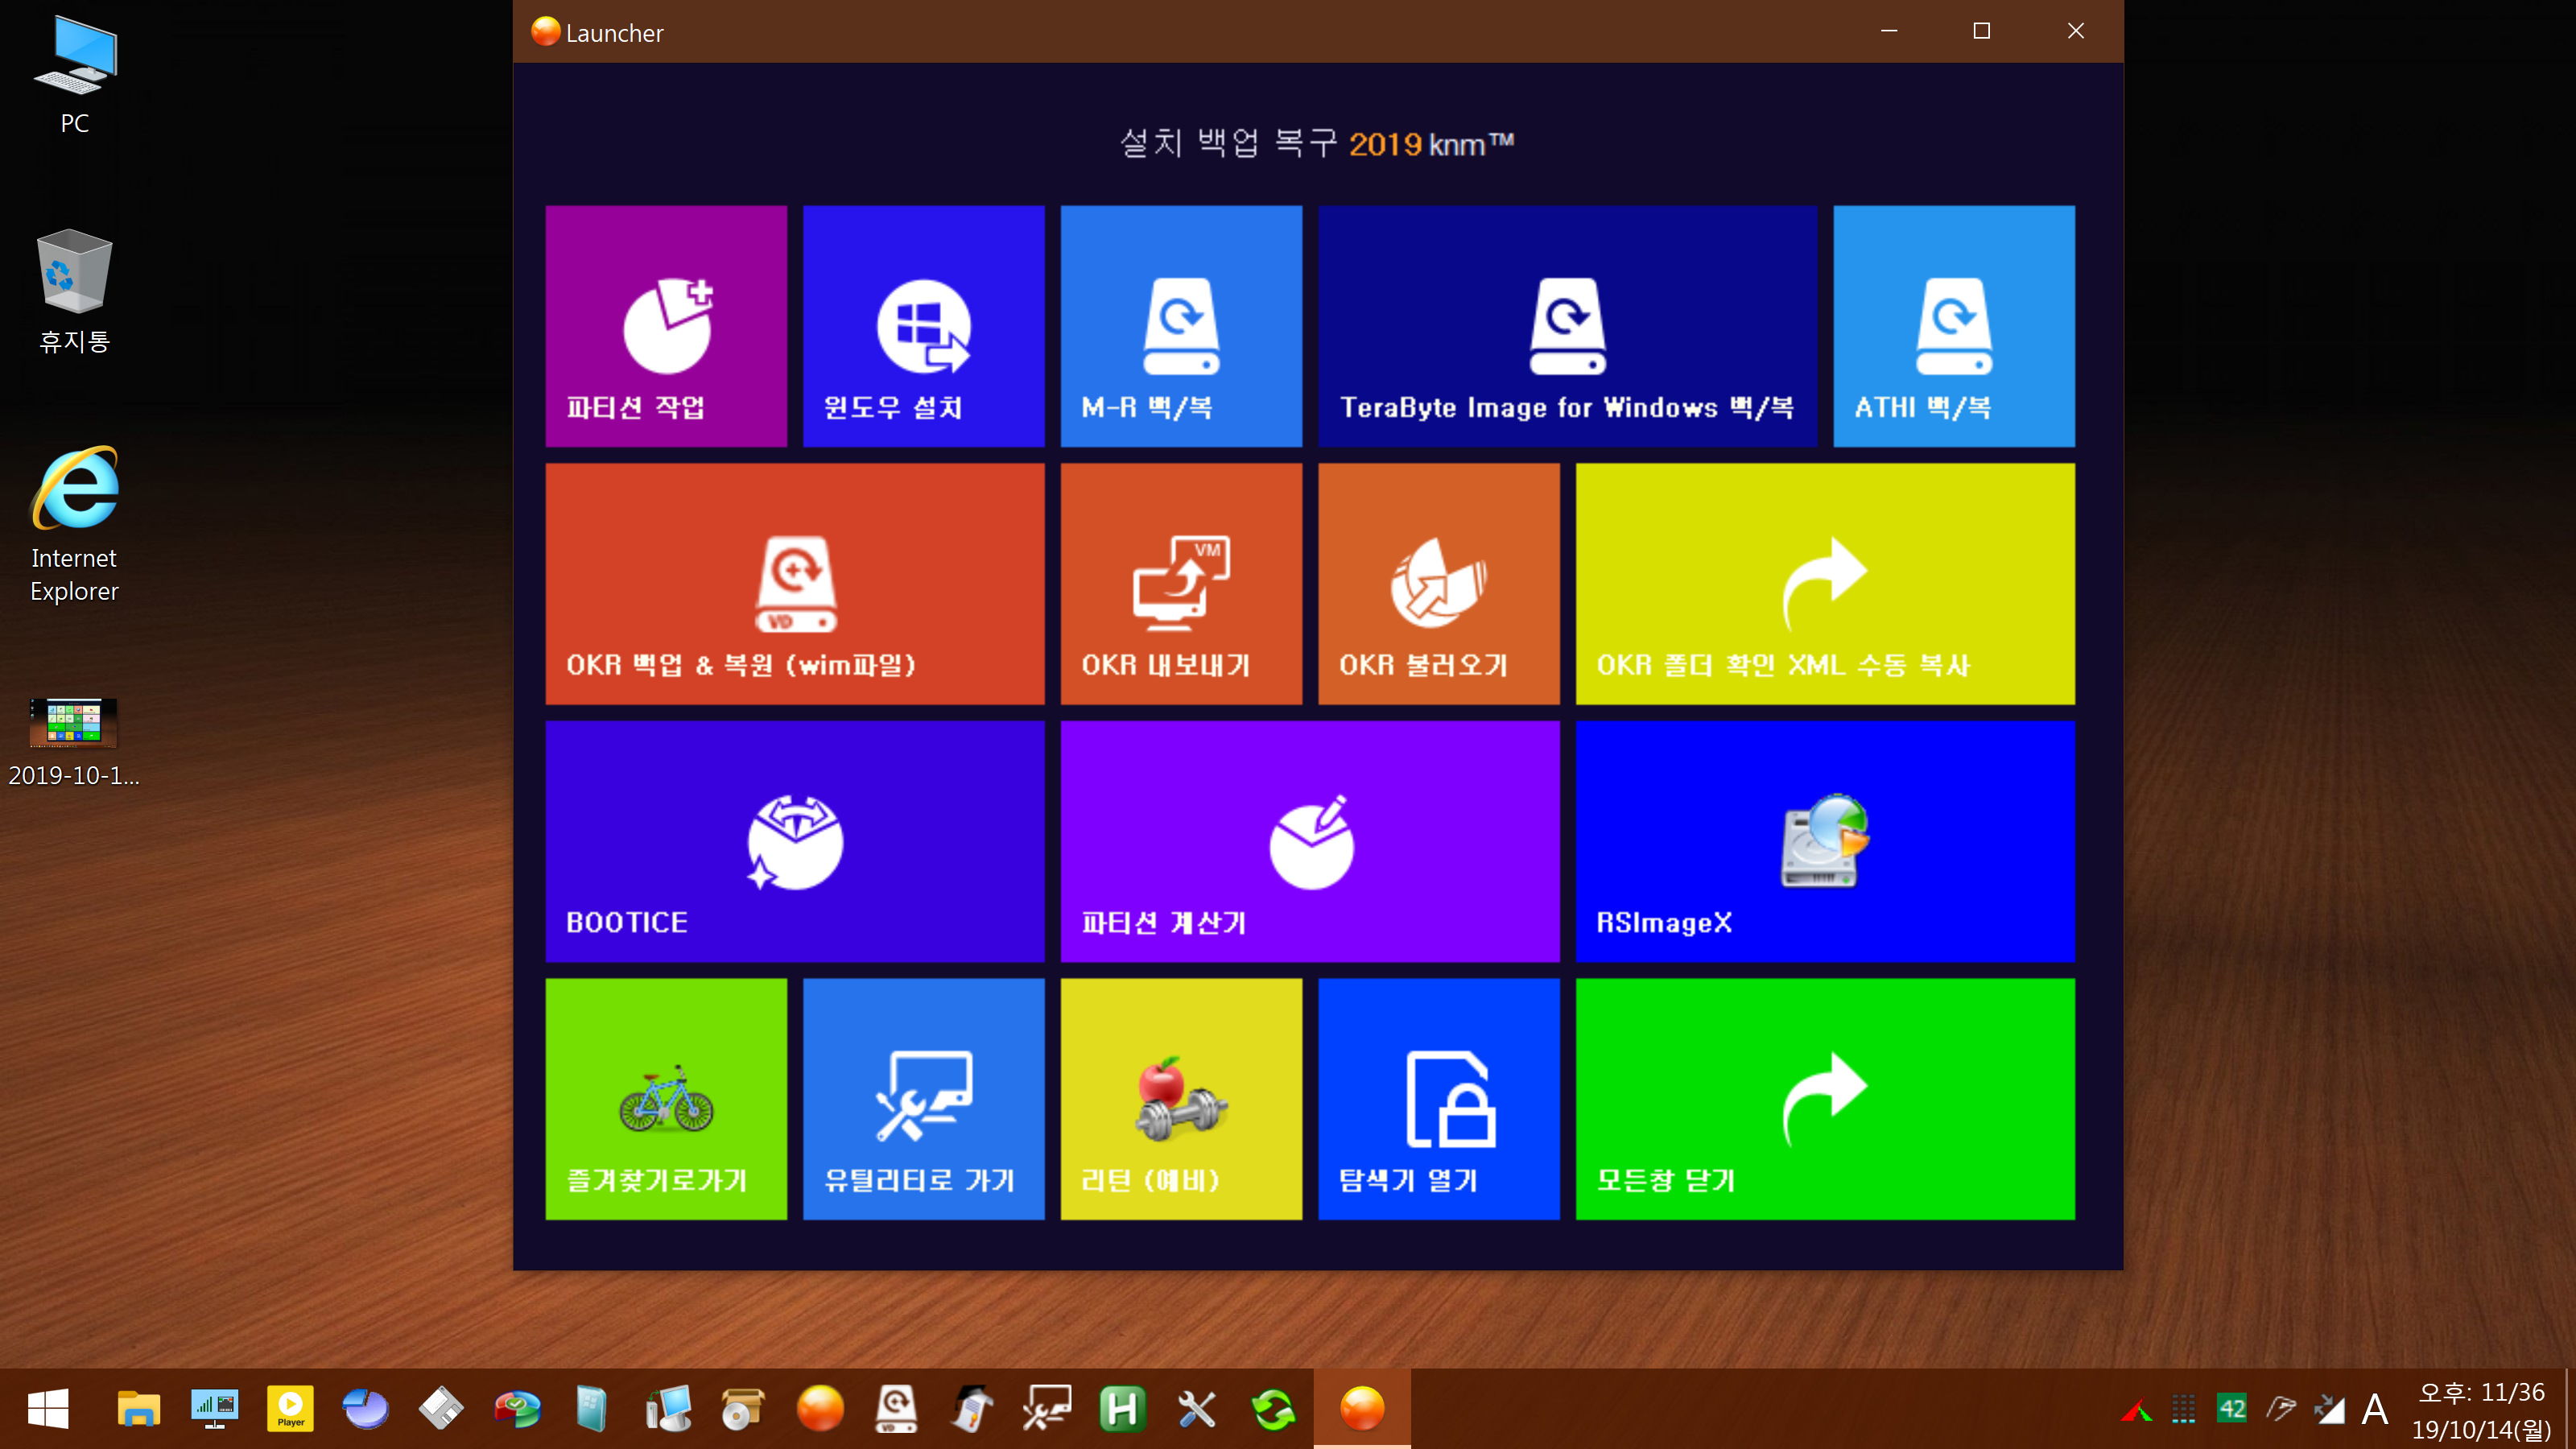Open the 휴지통 recycle bin icon
2576x1449 pixels.
(75, 291)
